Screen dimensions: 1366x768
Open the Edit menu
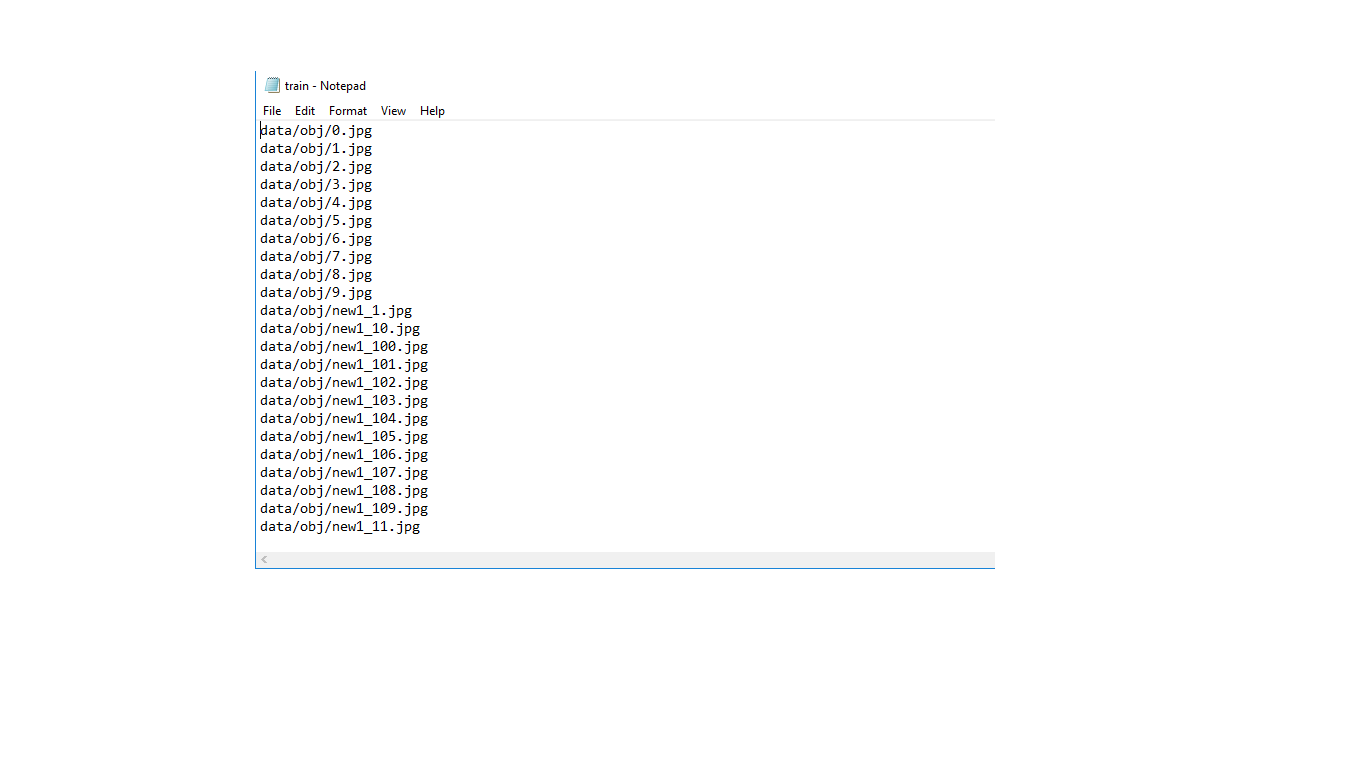305,111
